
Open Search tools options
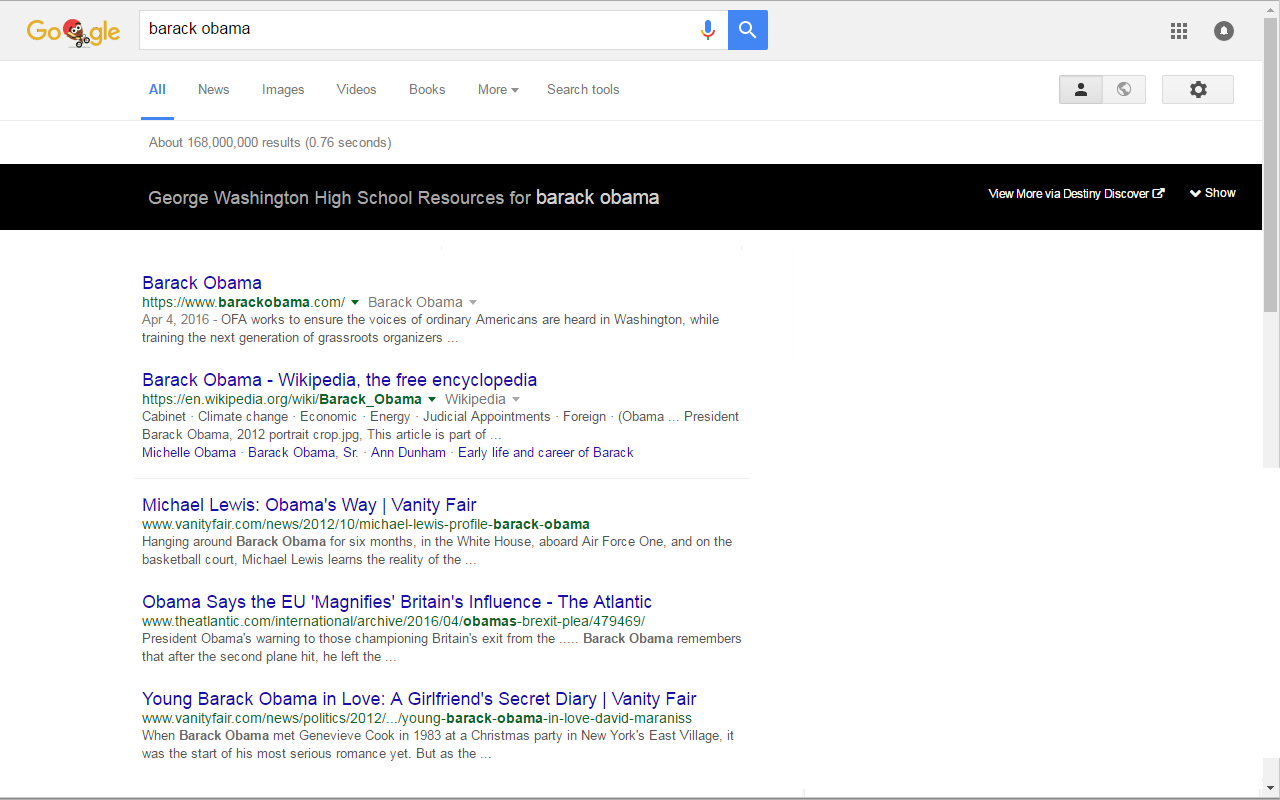[583, 90]
